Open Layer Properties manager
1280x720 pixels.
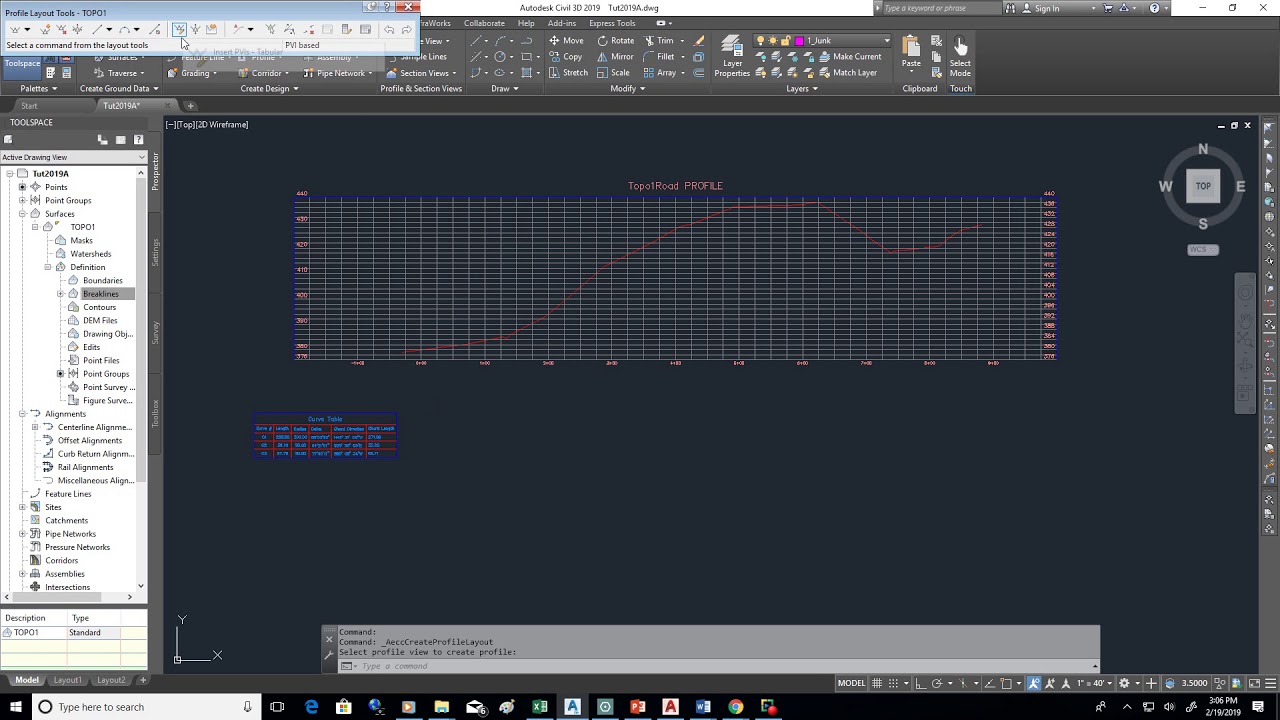click(x=732, y=57)
